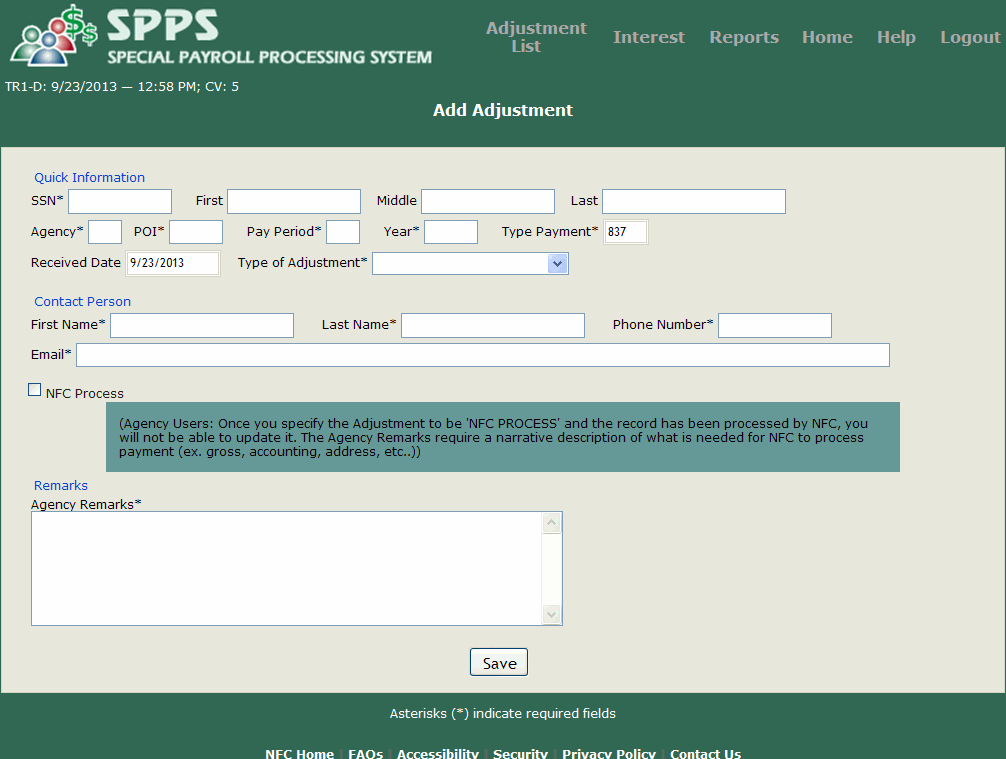
Task: Click the Middle name input field
Action: click(488, 201)
